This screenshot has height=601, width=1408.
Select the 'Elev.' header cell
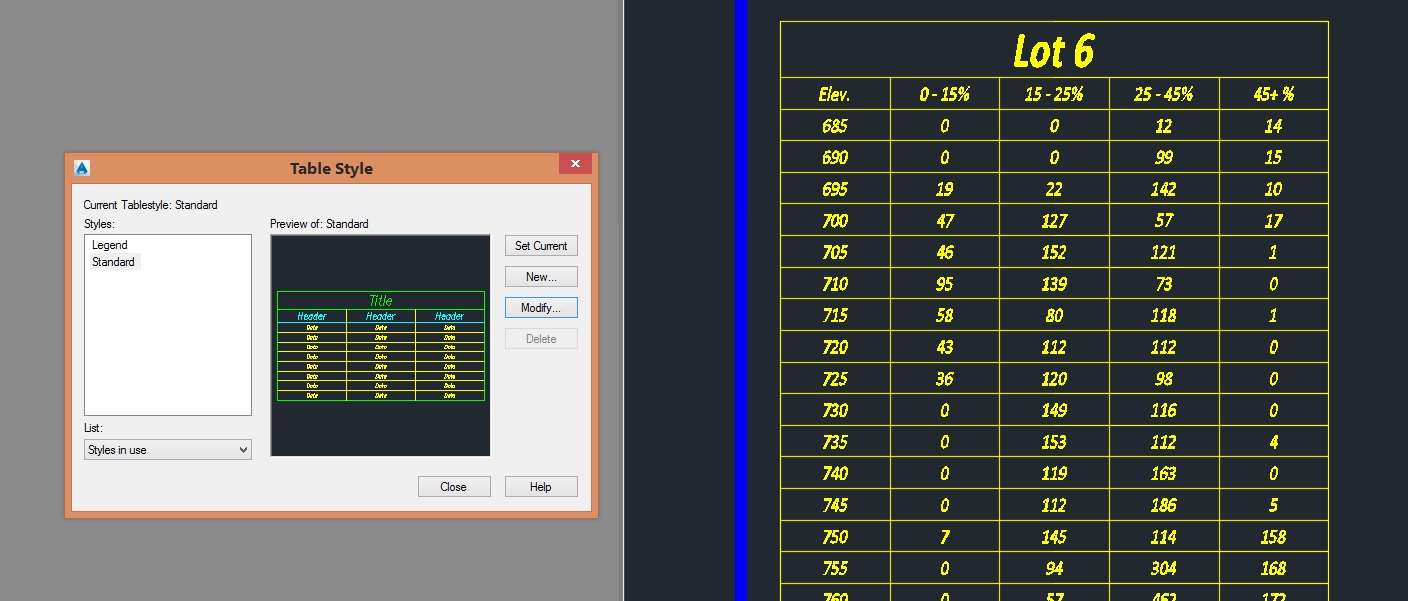(835, 94)
